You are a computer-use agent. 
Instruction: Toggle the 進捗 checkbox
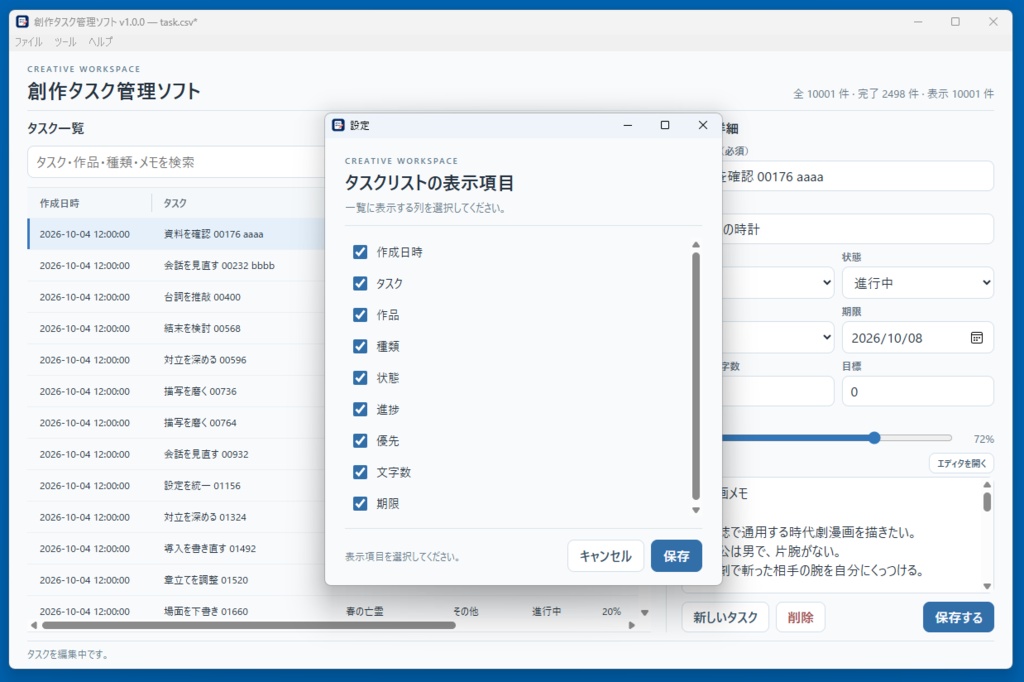point(360,410)
